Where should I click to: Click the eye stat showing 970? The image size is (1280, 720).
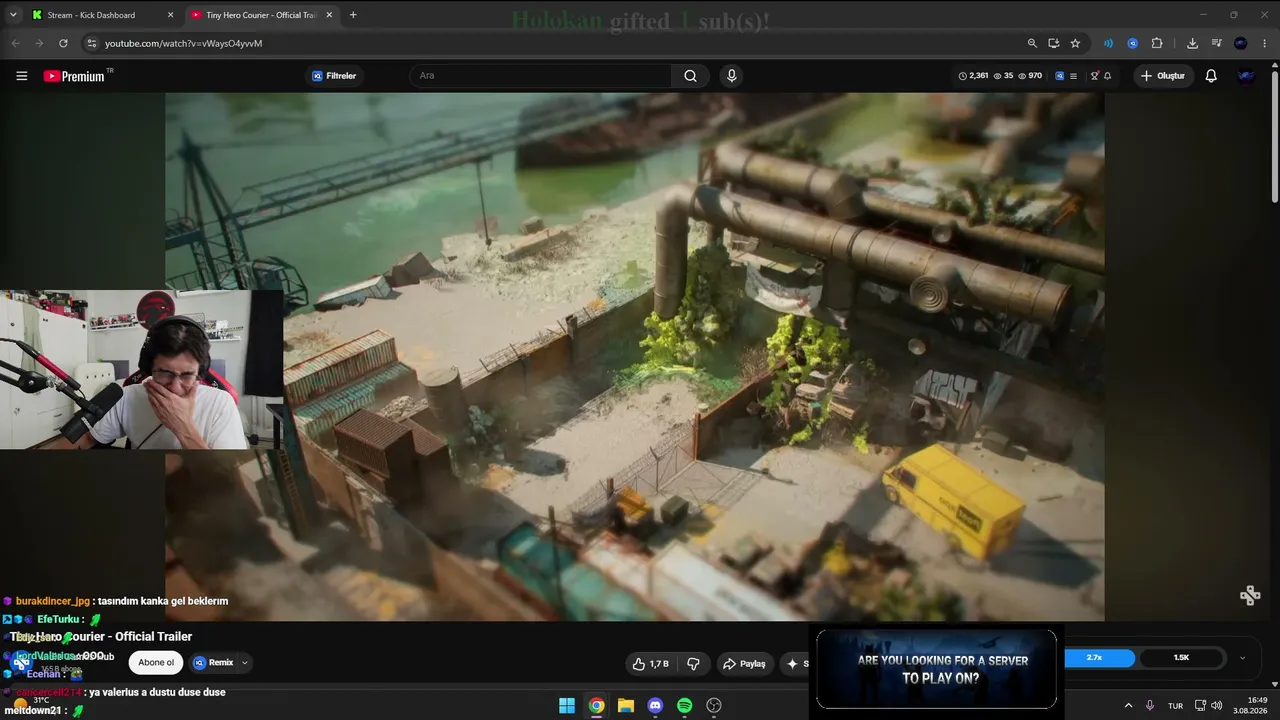tap(1030, 76)
